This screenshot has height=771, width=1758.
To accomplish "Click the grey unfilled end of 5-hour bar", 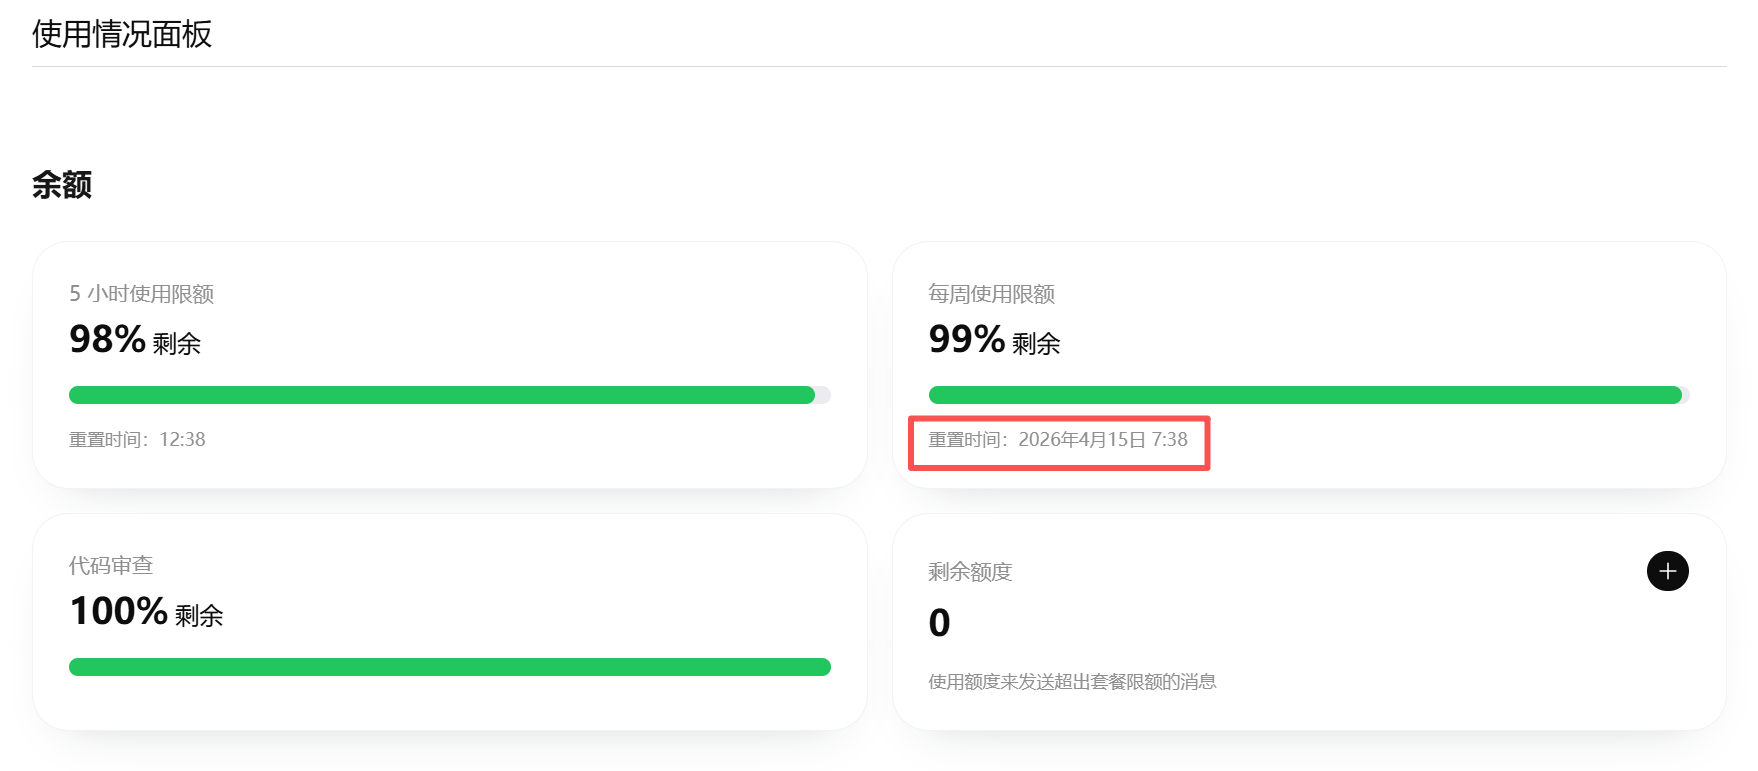I will 823,395.
